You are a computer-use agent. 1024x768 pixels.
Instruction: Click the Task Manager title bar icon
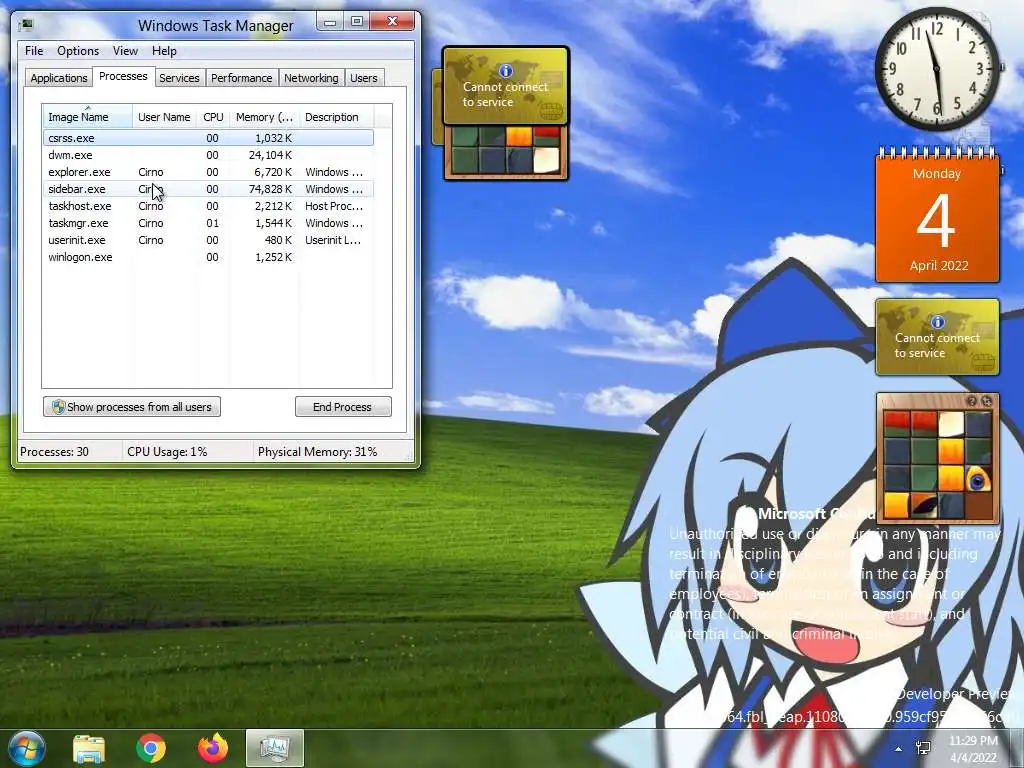tap(26, 25)
